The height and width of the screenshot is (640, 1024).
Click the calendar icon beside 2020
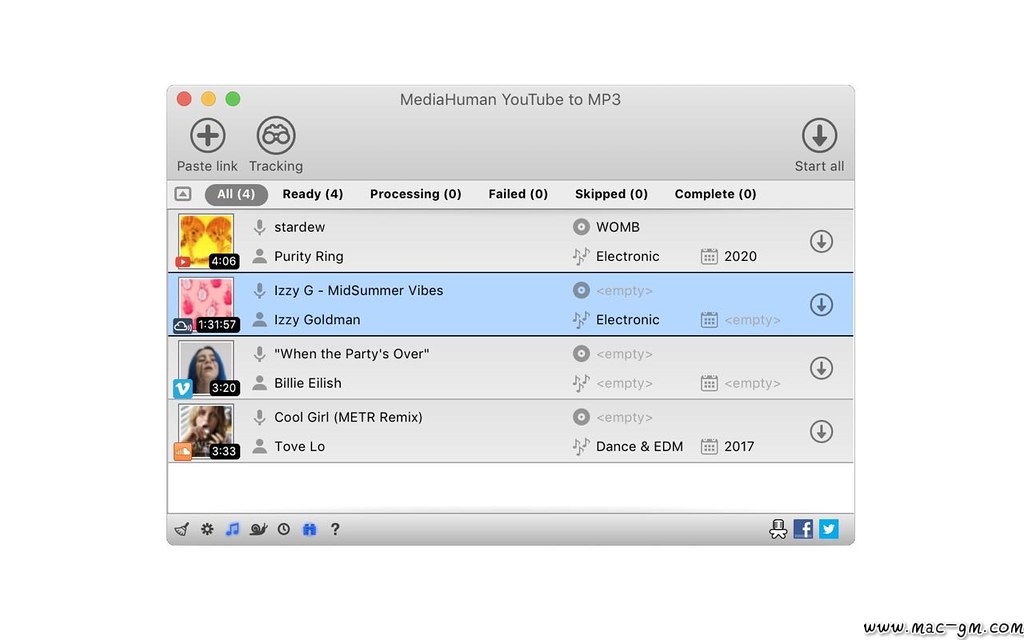[709, 257]
